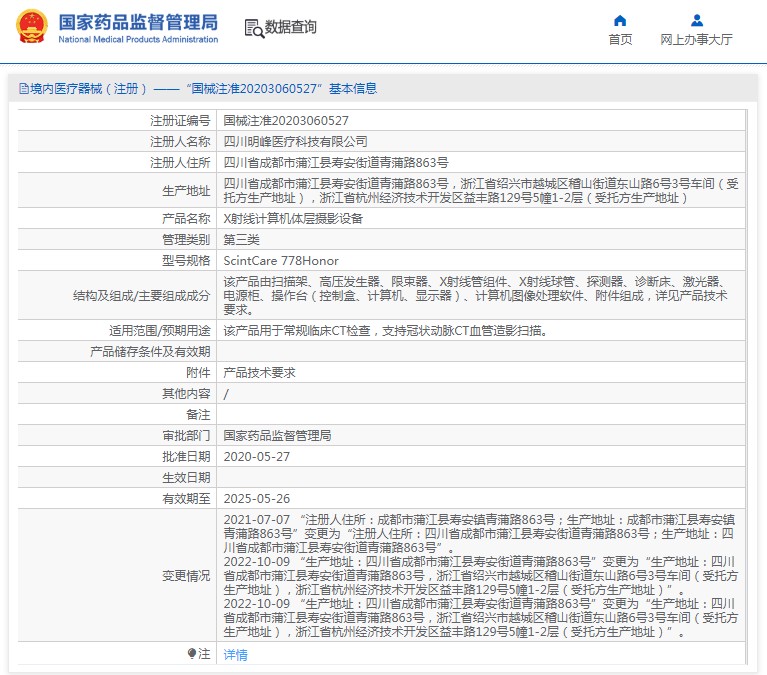Viewport: 767px width, 675px height.
Task: Click the 生效日期 label
Action: 186,478
